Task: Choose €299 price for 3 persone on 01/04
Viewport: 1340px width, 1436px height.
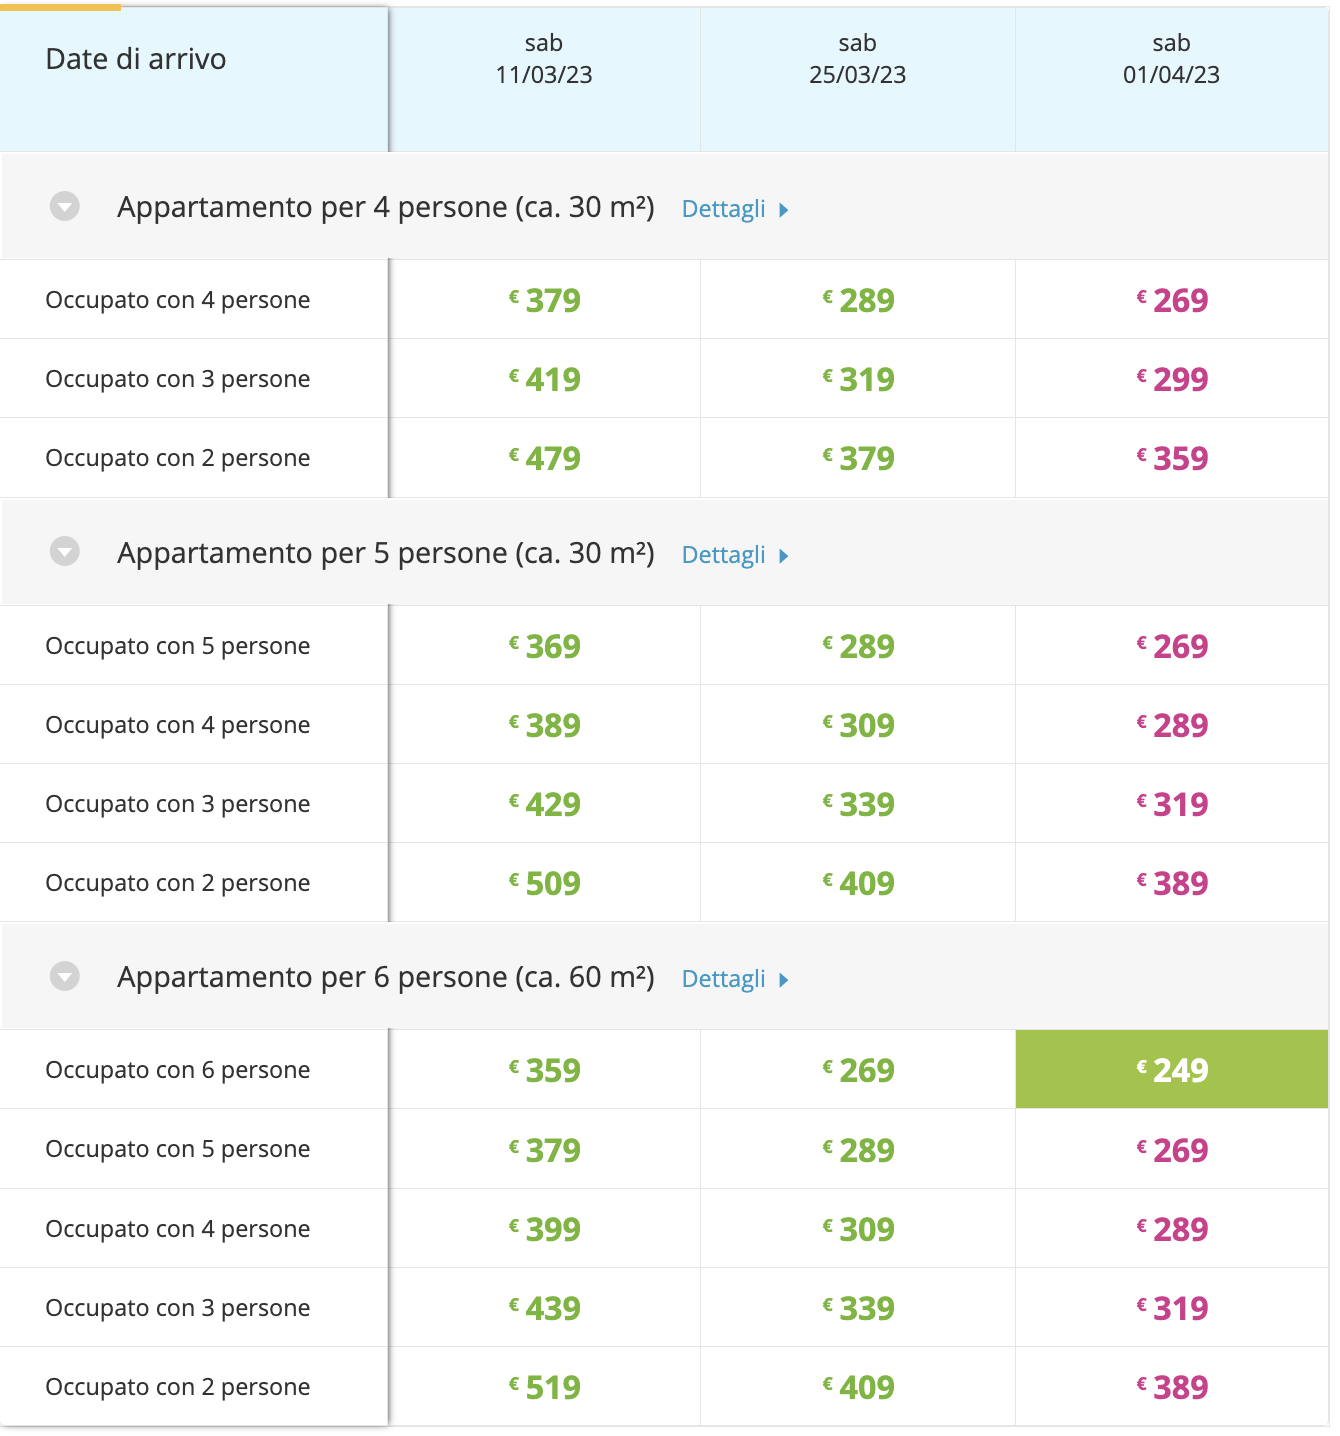Action: 1172,379
